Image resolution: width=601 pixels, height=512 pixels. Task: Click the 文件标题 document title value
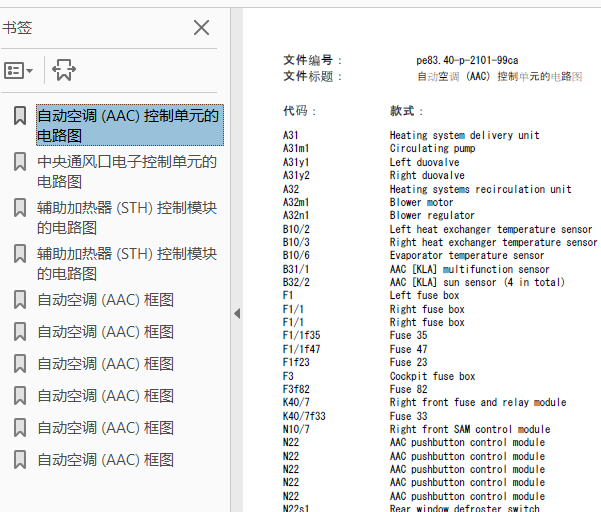click(499, 76)
